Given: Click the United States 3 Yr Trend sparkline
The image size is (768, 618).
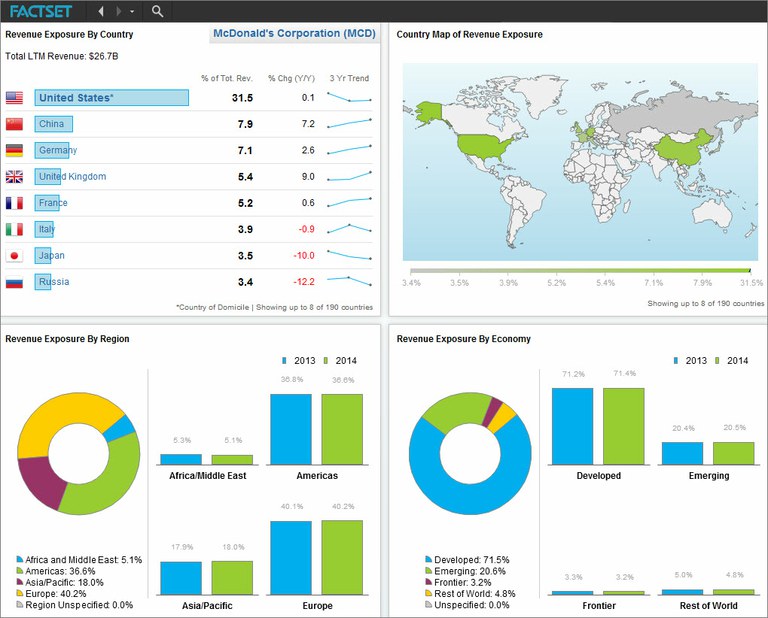Looking at the screenshot, I should point(349,97).
